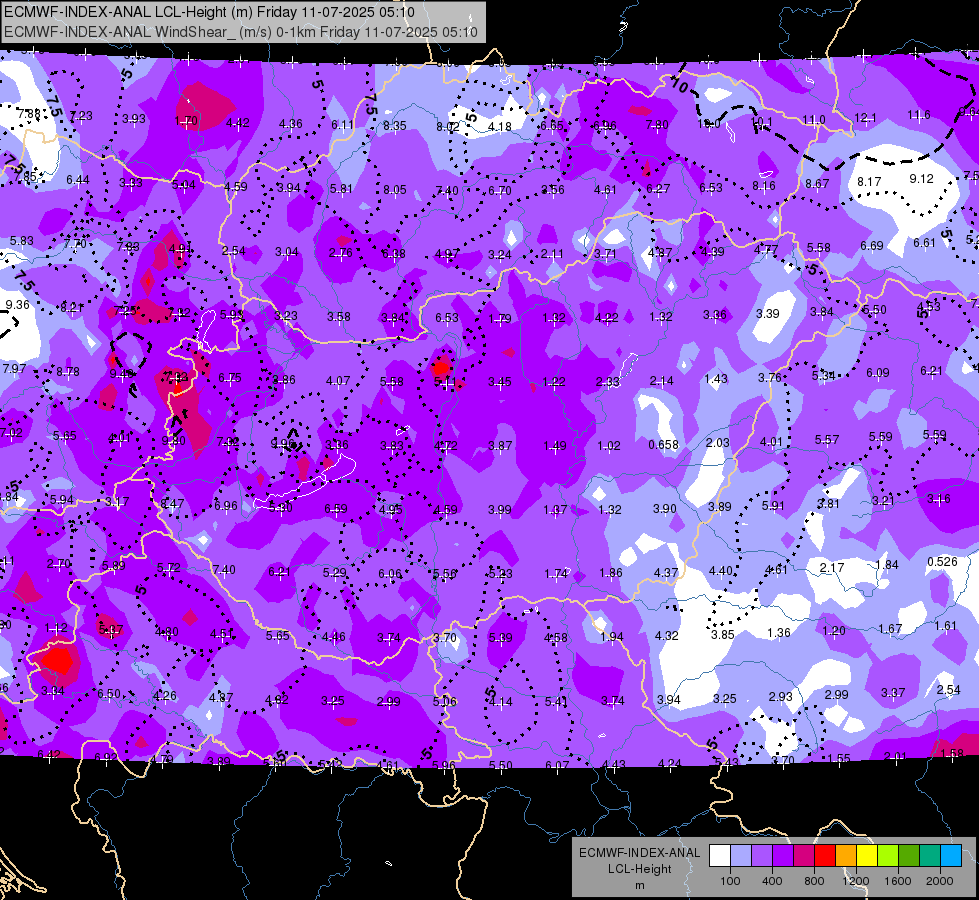Click the wind shear value 3.99
The image size is (979, 900).
[x=499, y=510]
